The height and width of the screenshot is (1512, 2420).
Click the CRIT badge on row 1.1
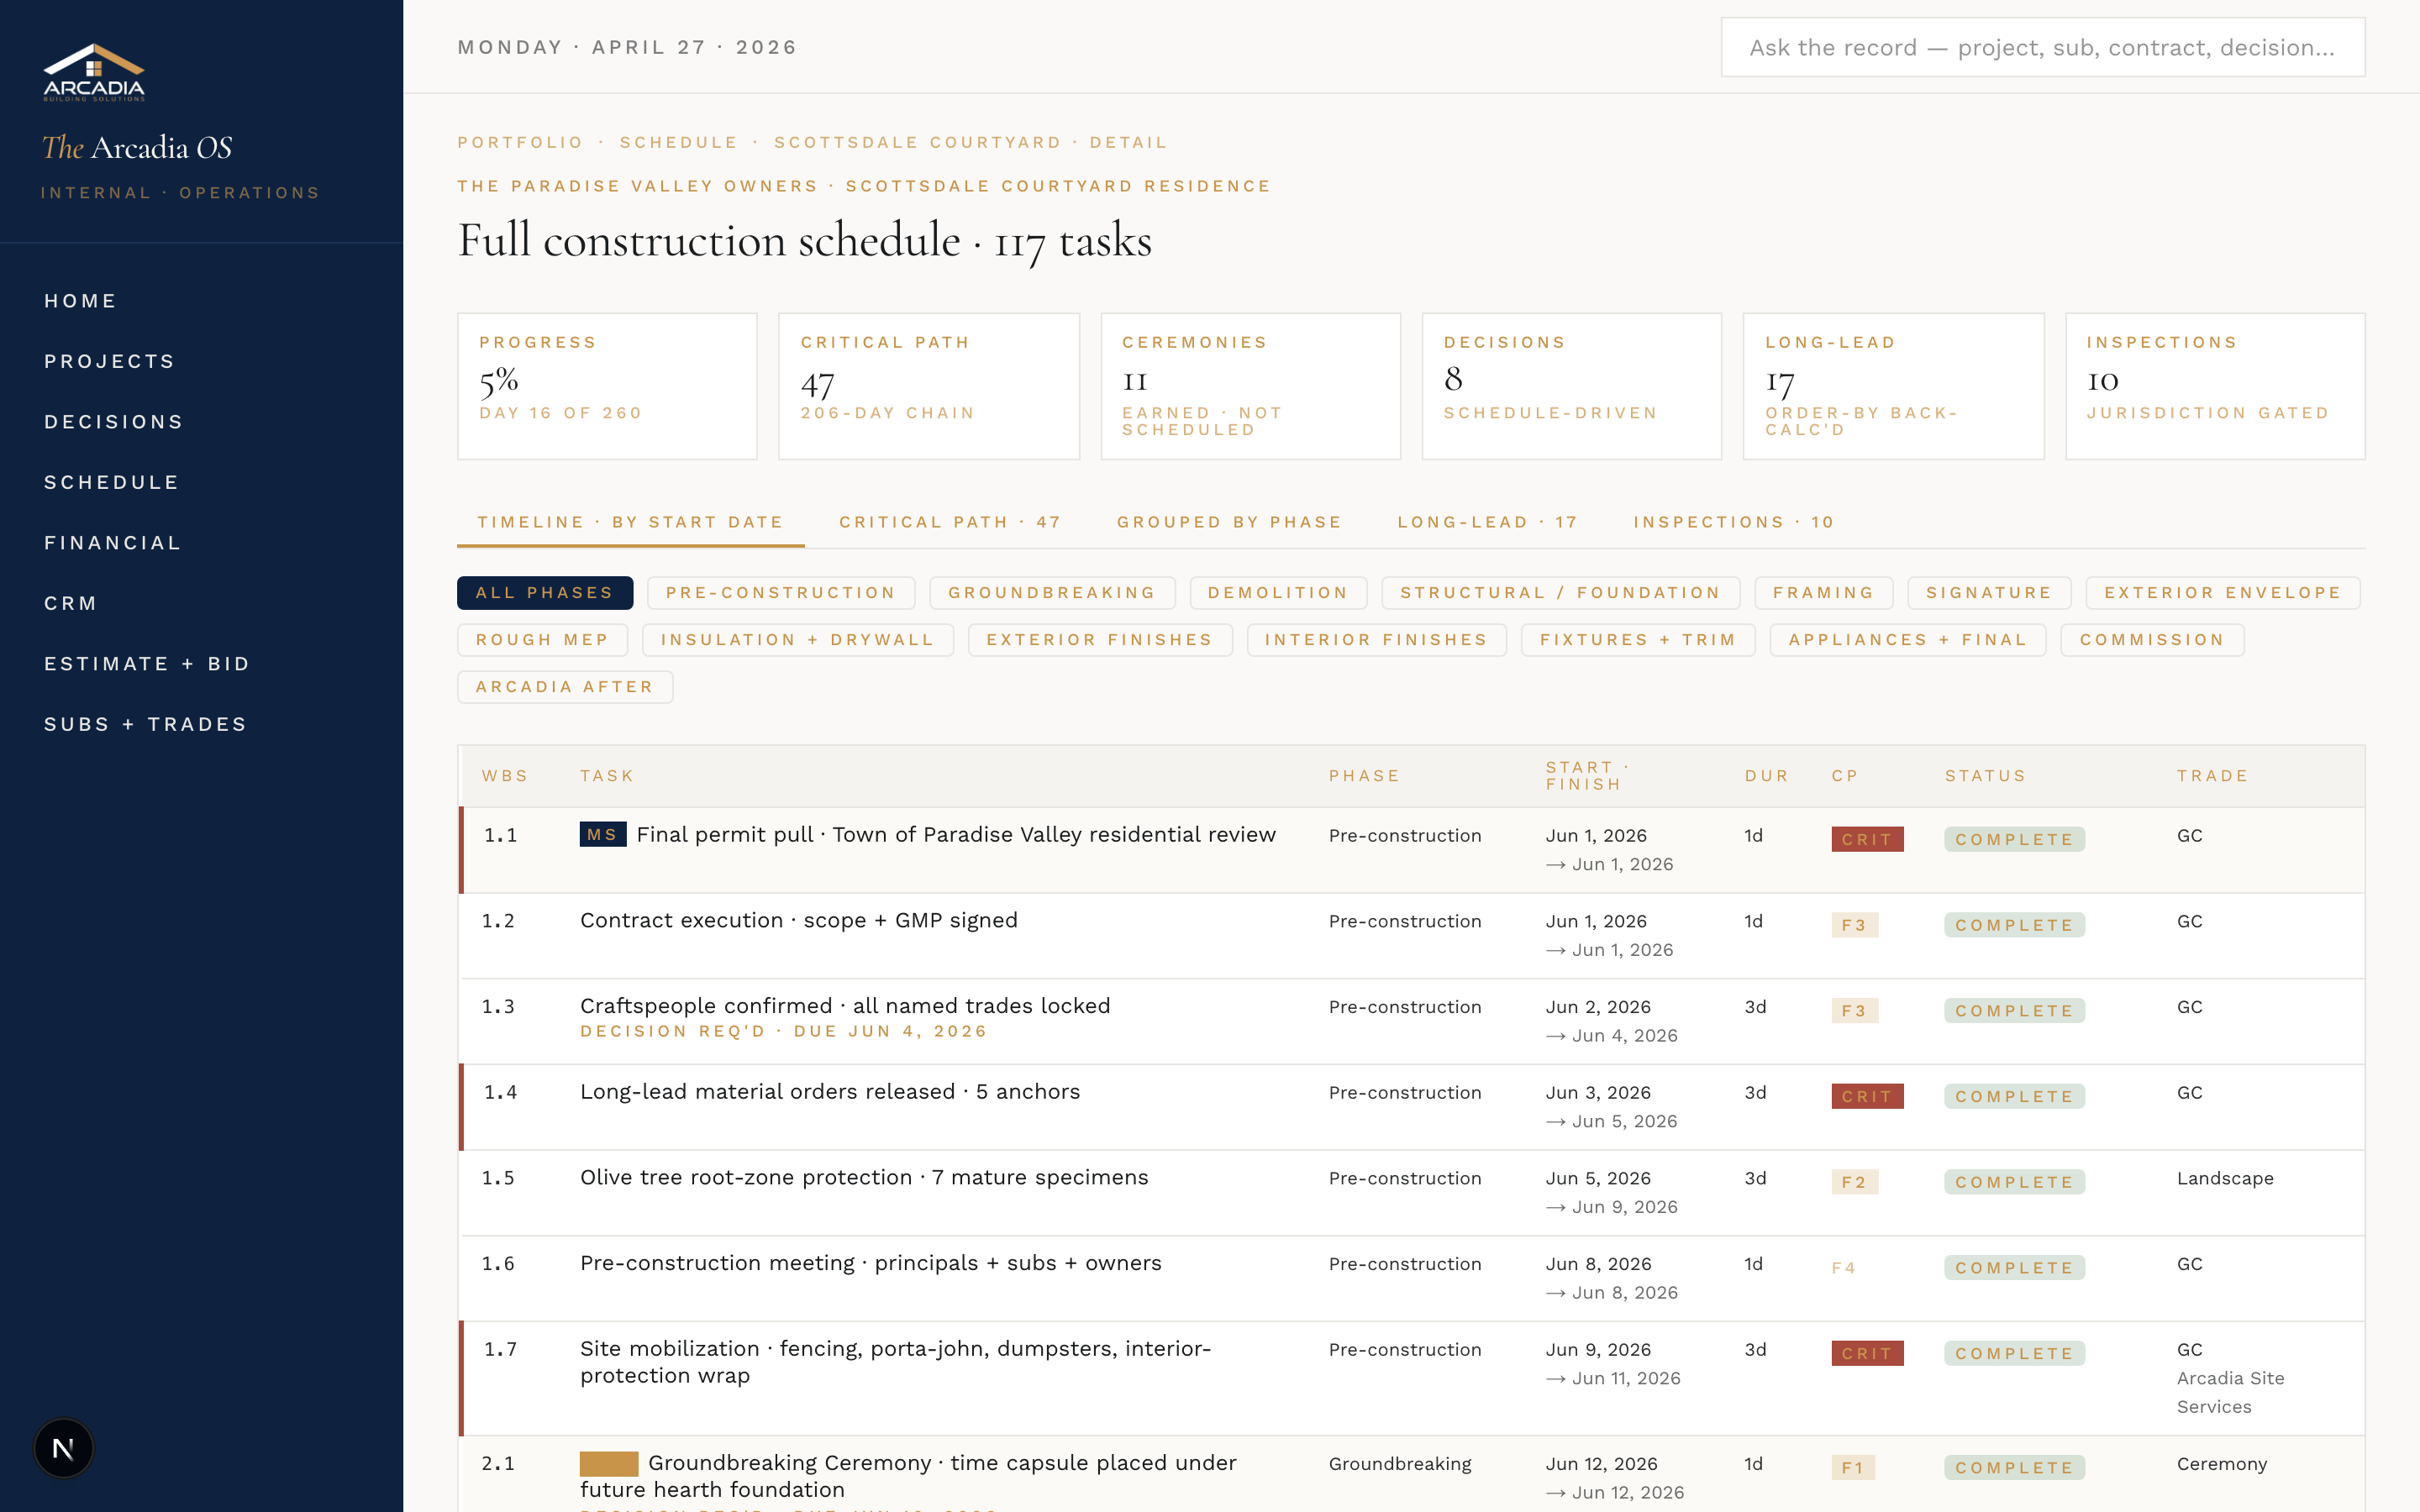[x=1867, y=839]
